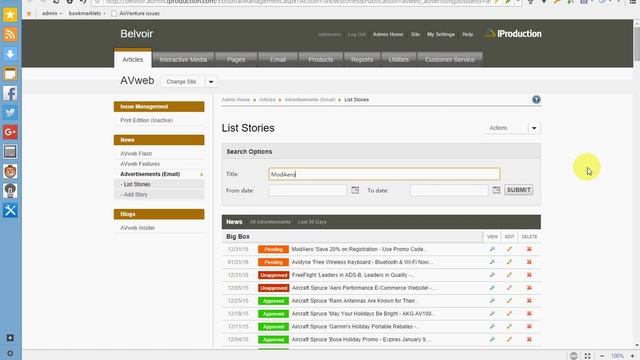The height and width of the screenshot is (360, 640).
Task: Switch to the Utilities tab
Action: [399, 60]
